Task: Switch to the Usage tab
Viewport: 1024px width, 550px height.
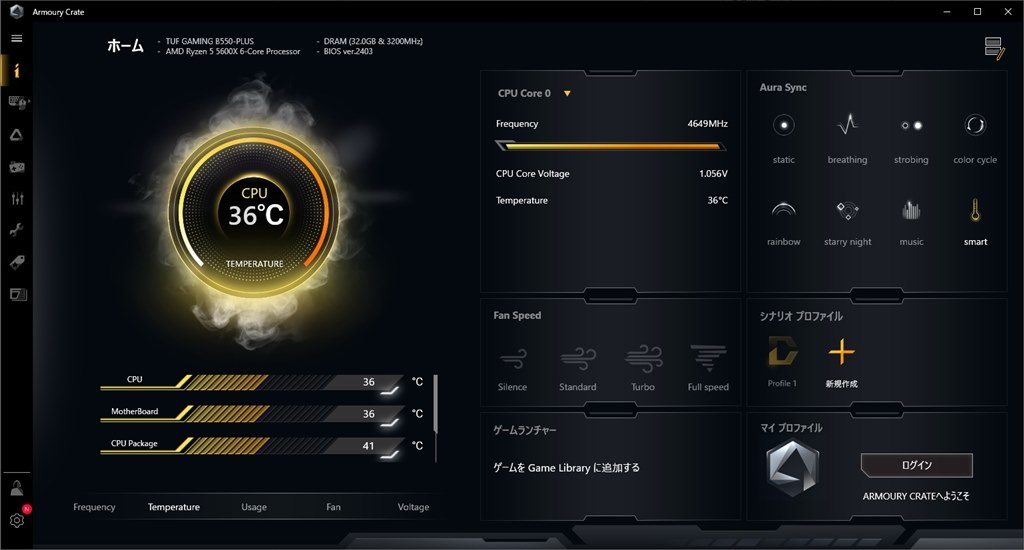Action: pos(254,507)
